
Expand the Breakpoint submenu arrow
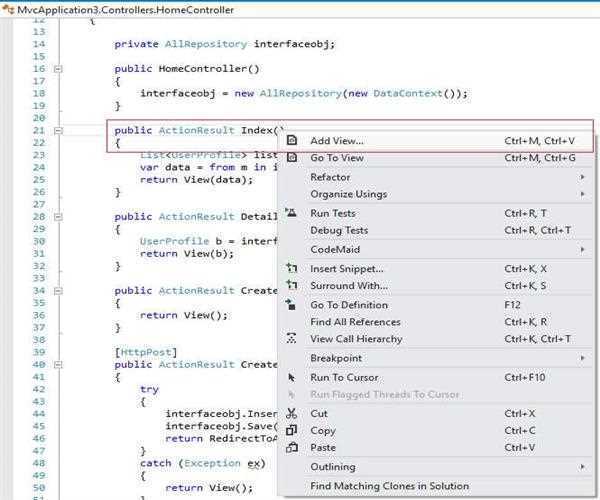(x=582, y=358)
